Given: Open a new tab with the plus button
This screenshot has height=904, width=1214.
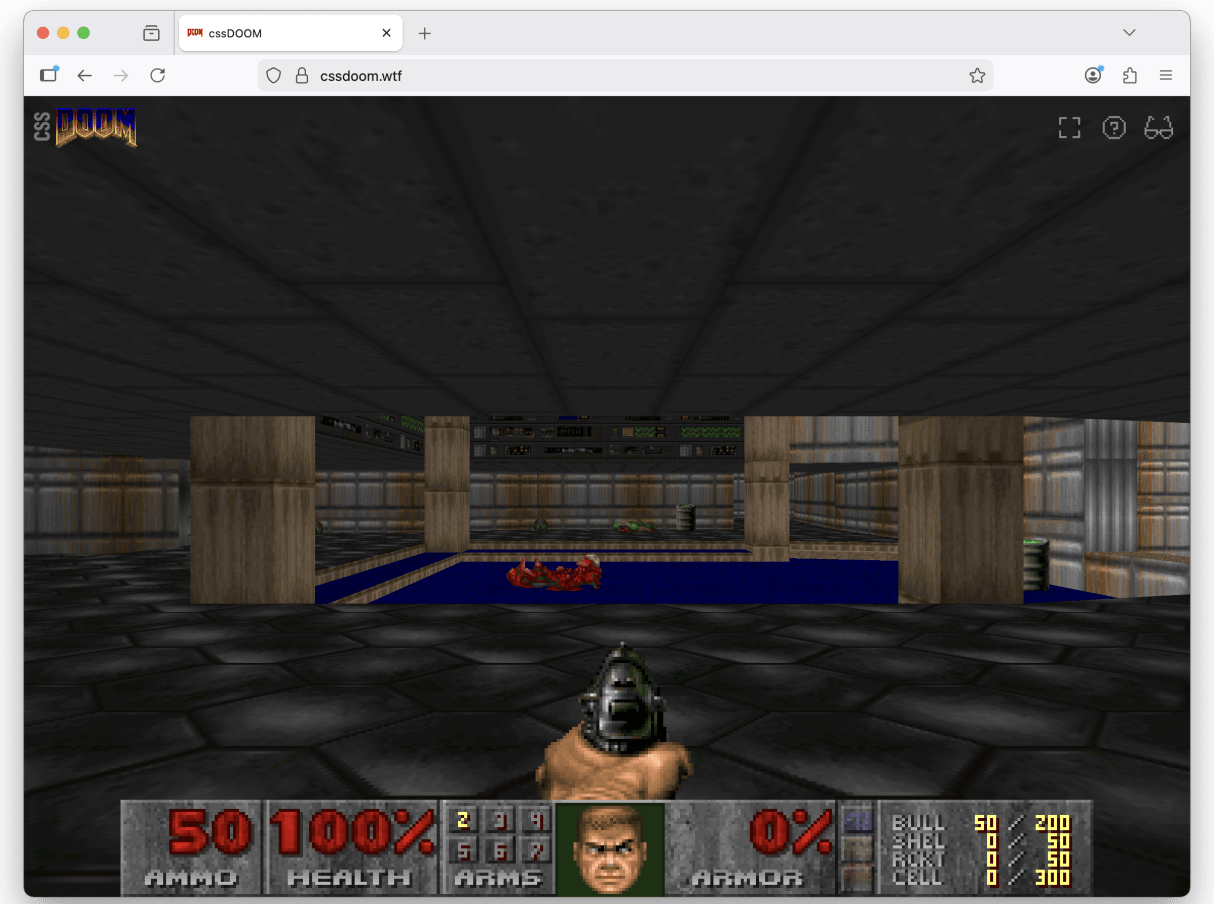Looking at the screenshot, I should click(x=424, y=32).
